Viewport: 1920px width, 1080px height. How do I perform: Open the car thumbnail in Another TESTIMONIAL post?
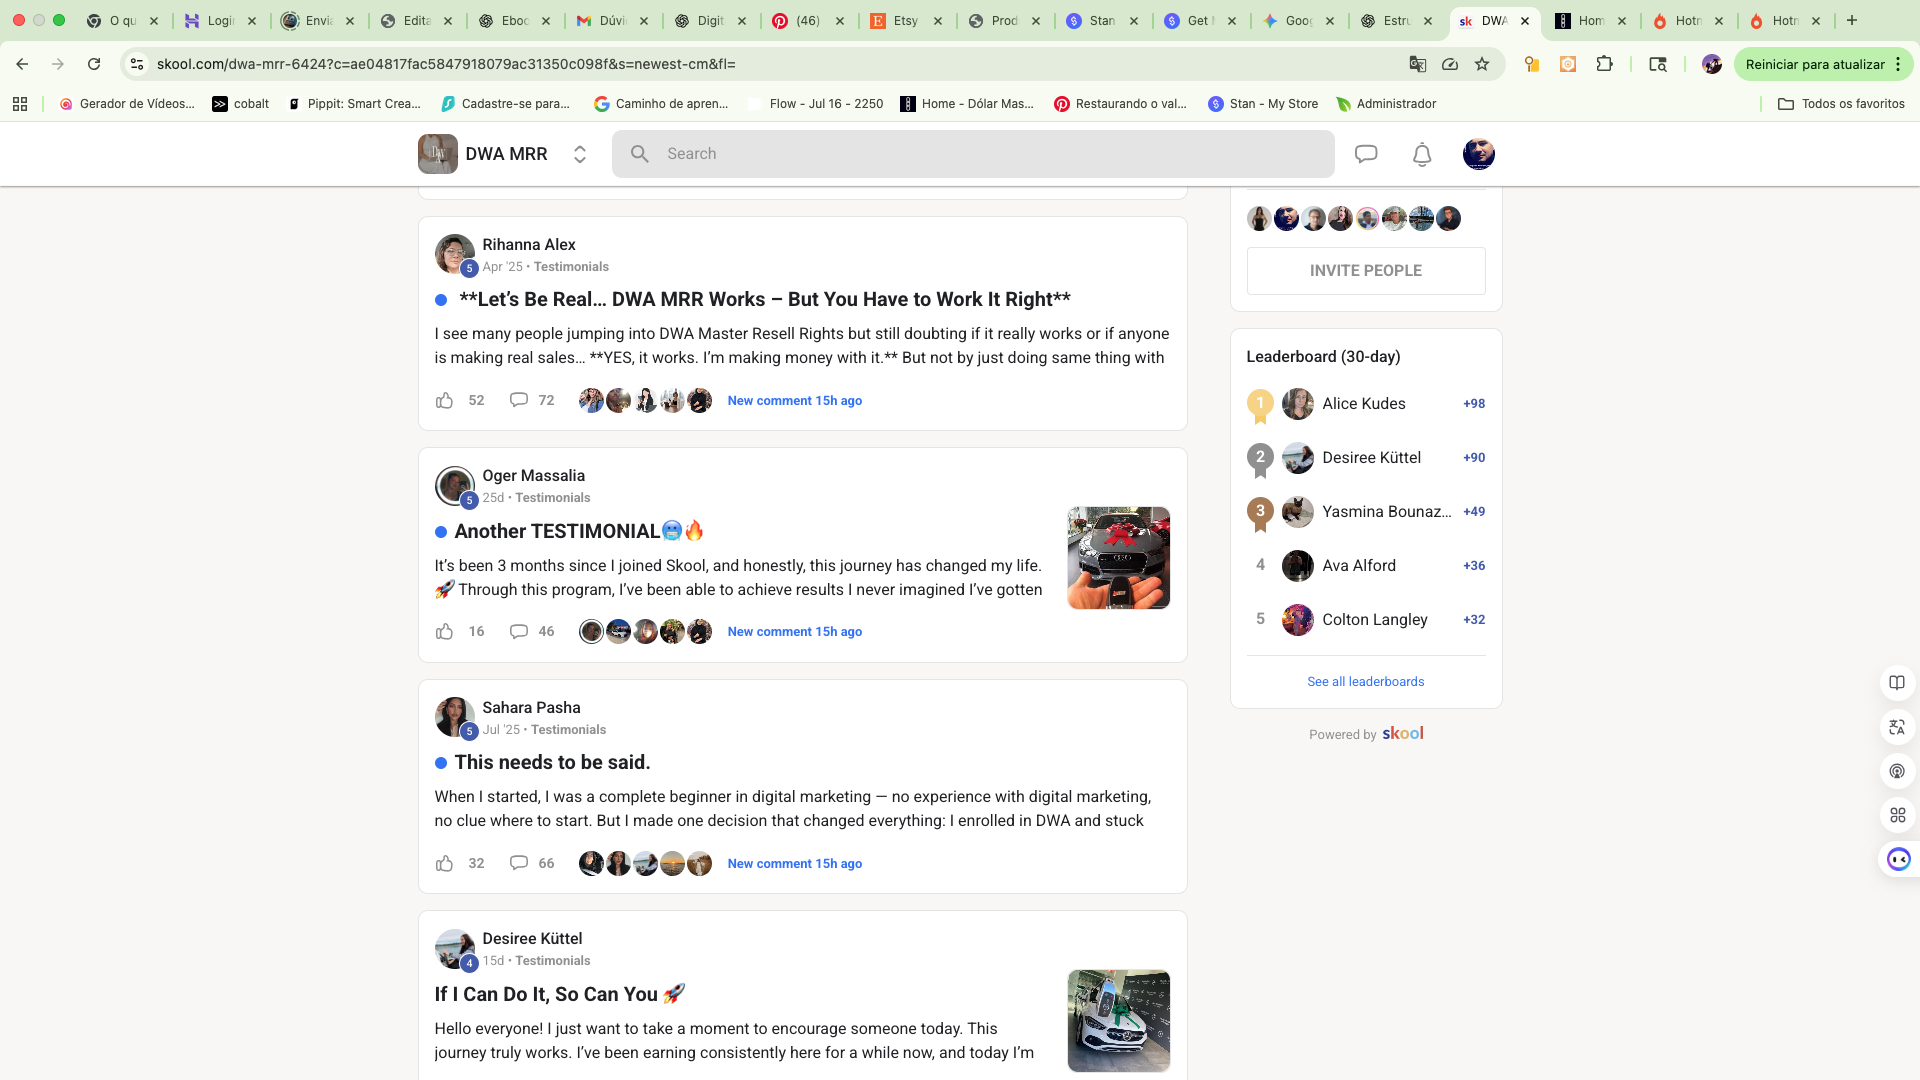[x=1118, y=558]
